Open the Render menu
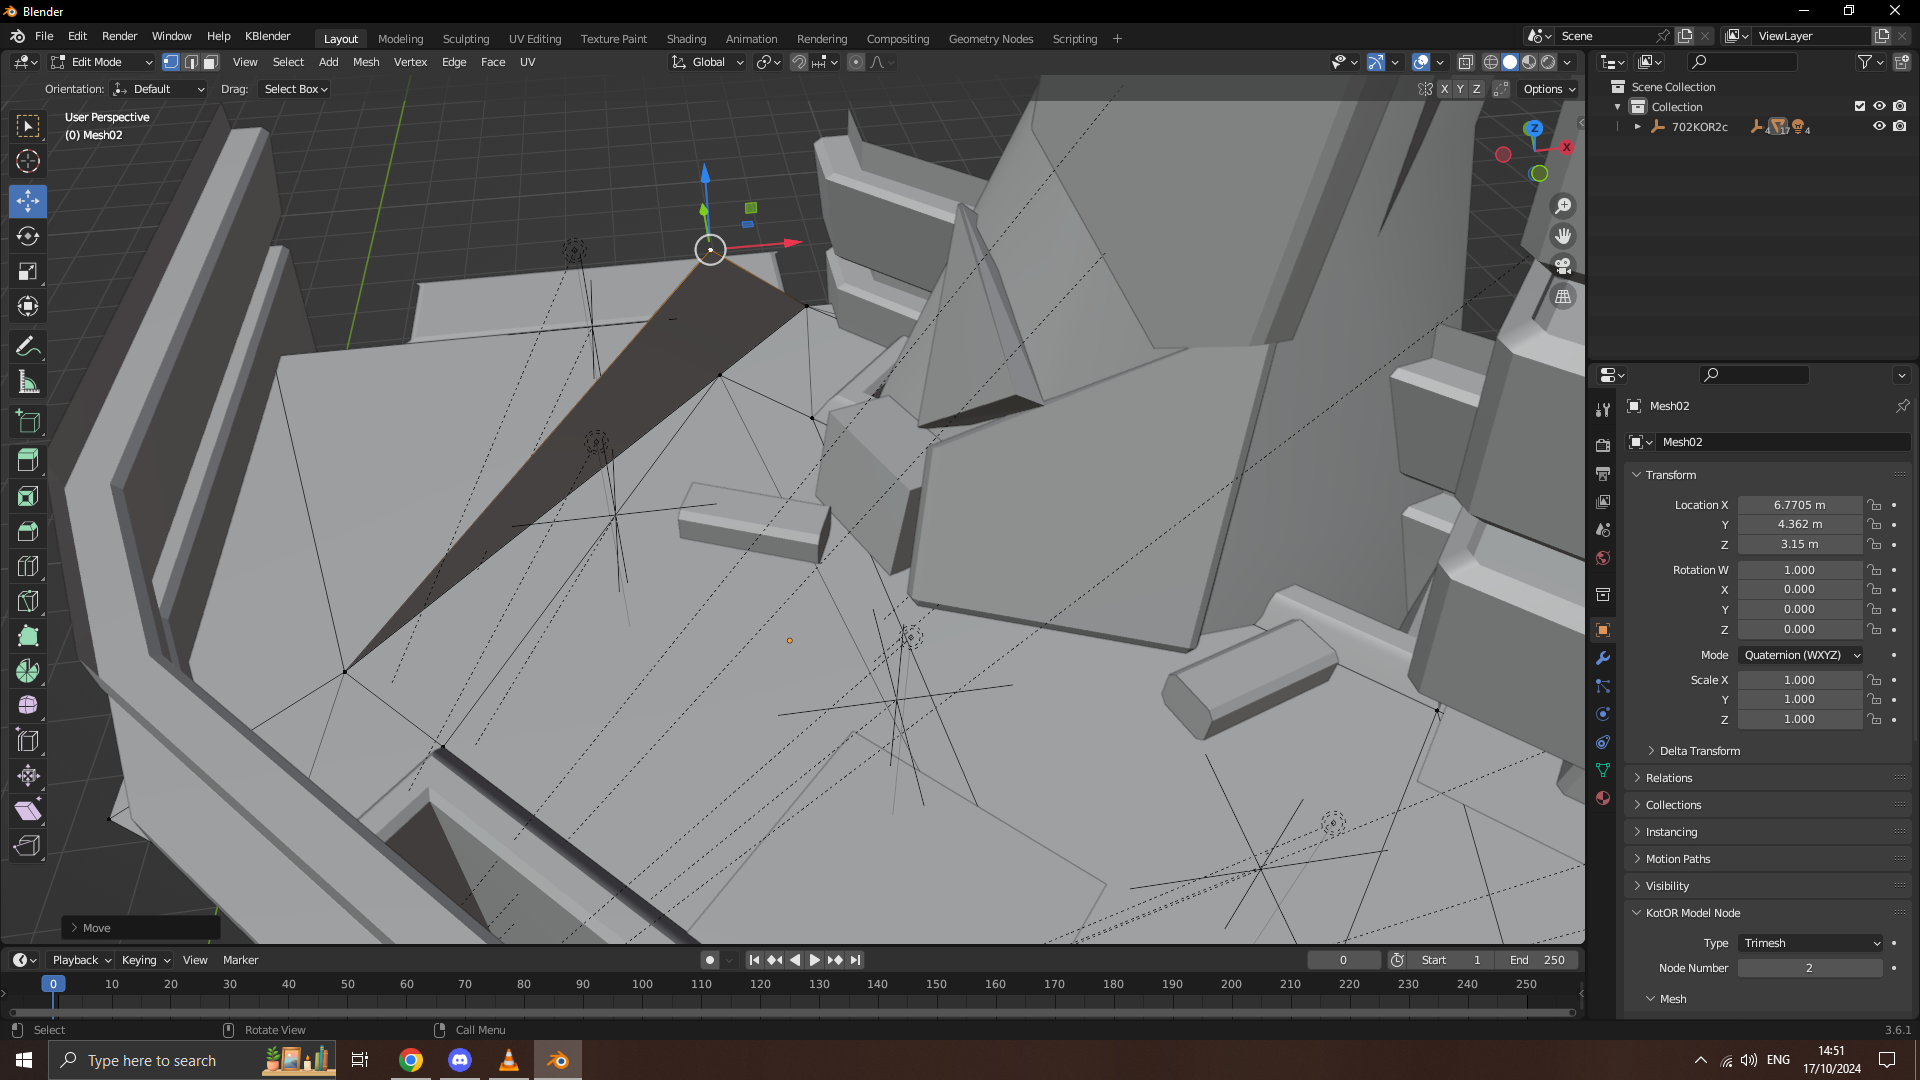This screenshot has width=1920, height=1080. pos(120,36)
